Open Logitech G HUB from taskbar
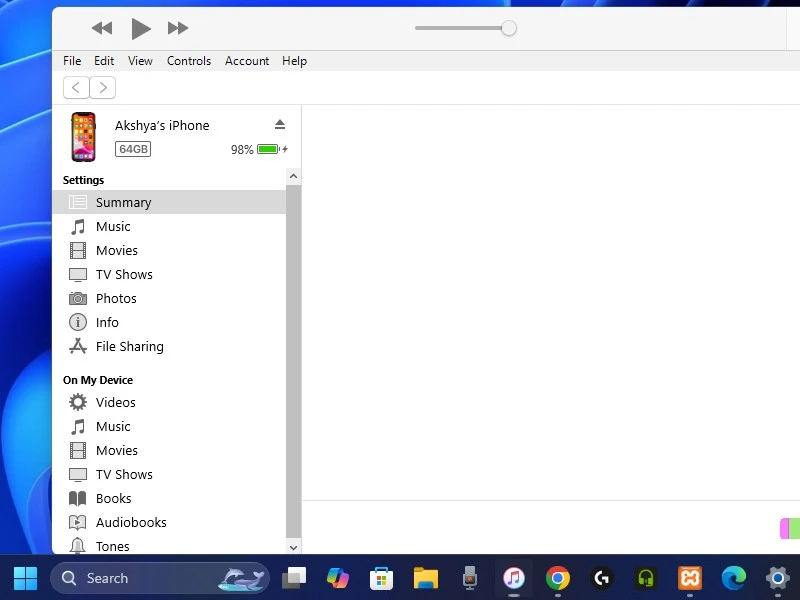Image resolution: width=800 pixels, height=600 pixels. (x=602, y=578)
